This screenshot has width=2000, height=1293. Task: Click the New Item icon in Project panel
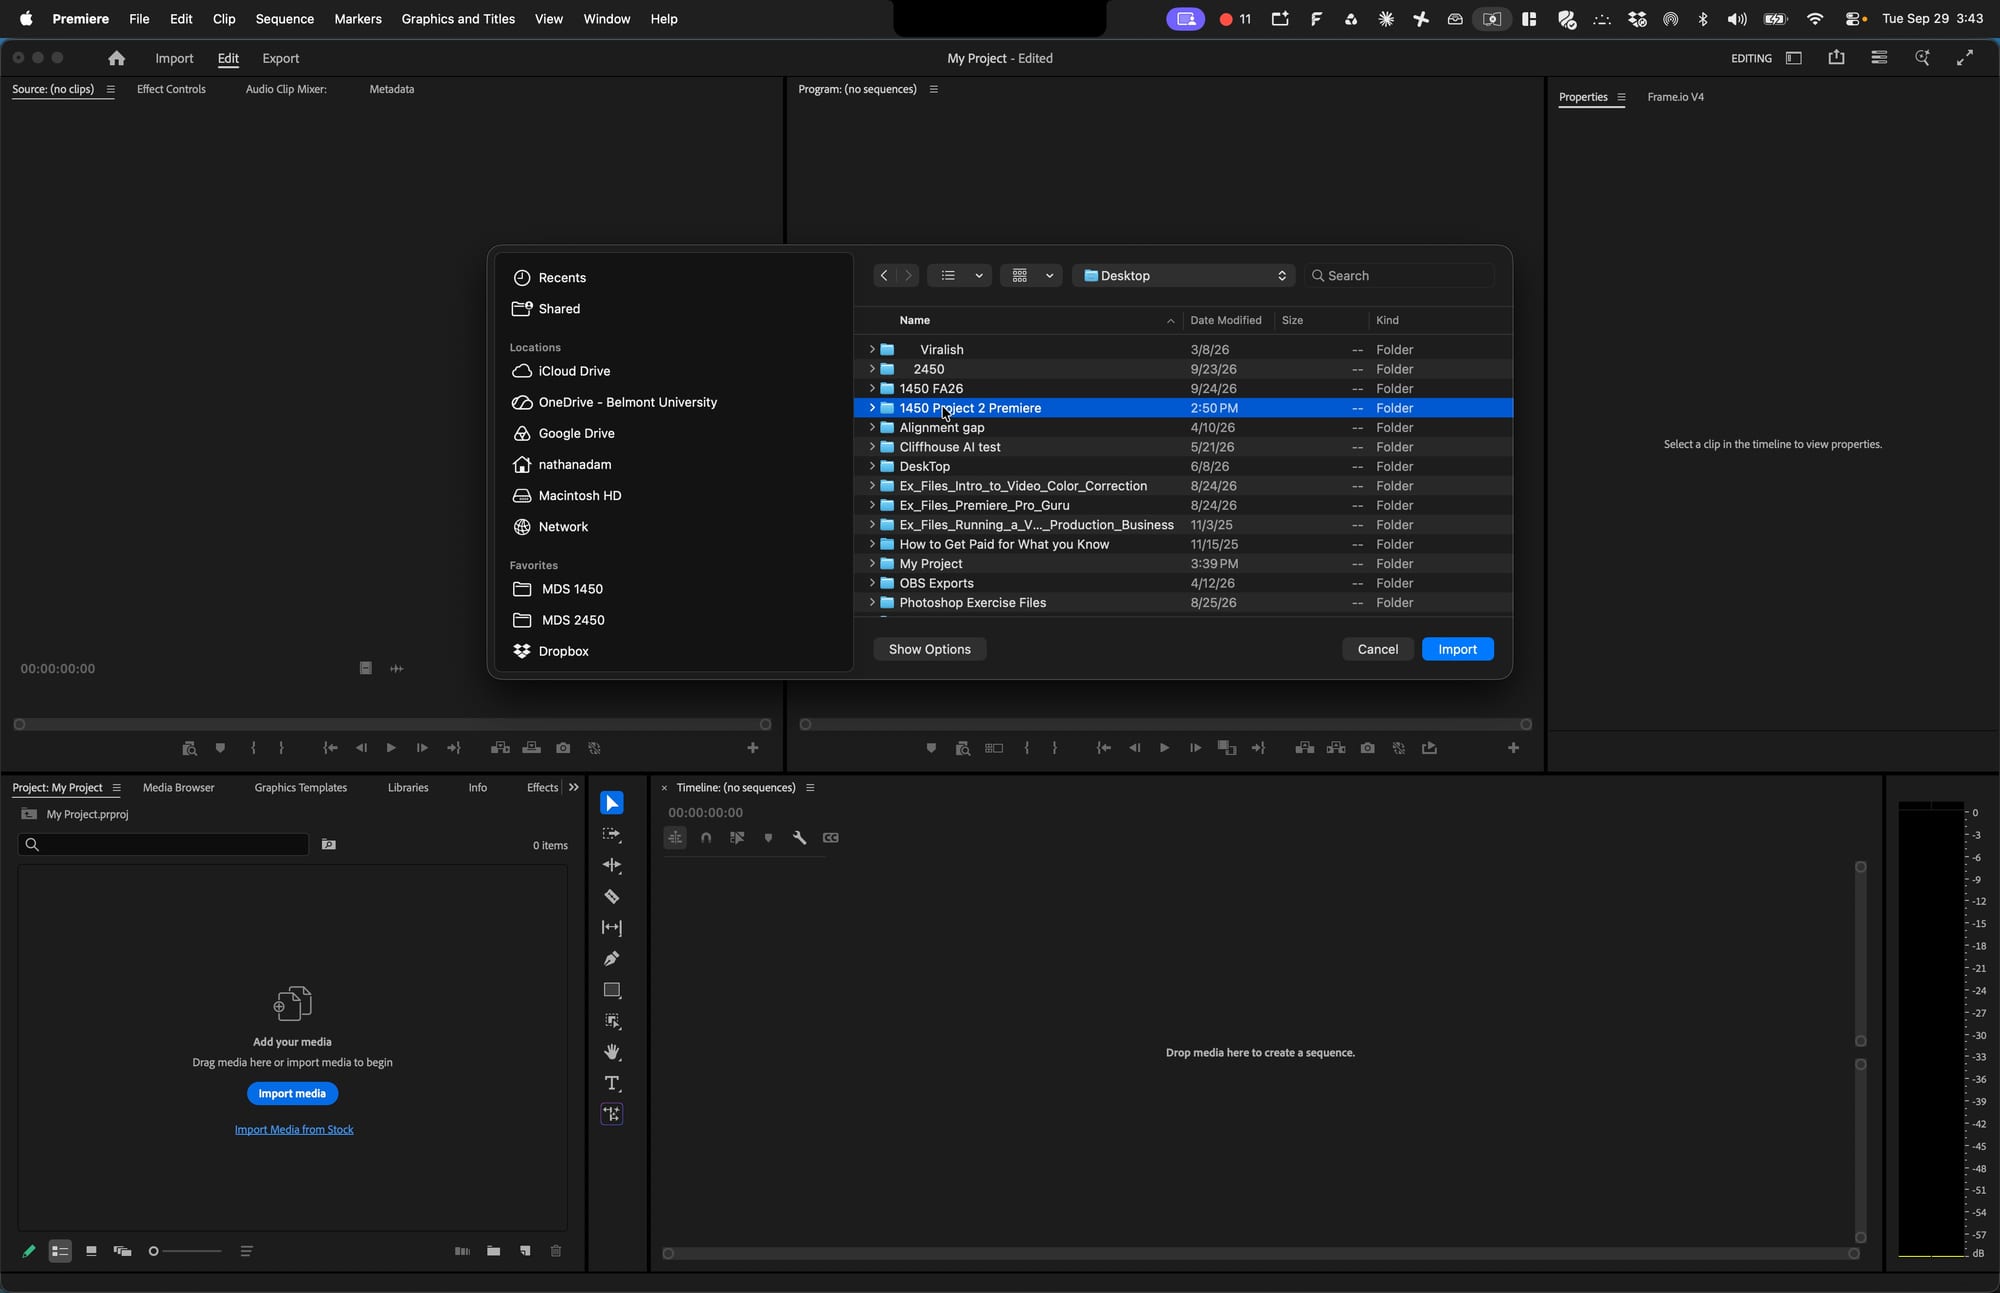[525, 1251]
